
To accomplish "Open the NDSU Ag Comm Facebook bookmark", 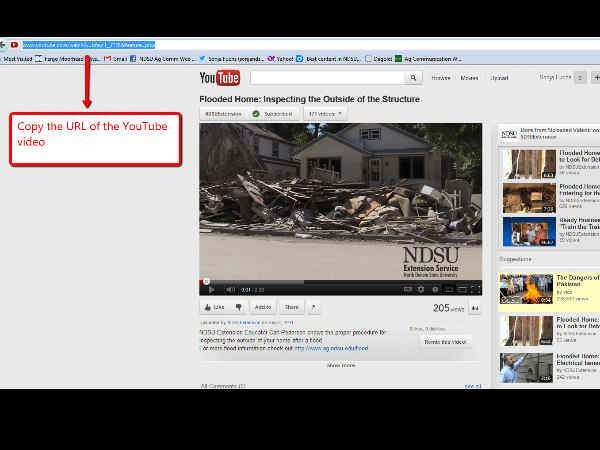I will click(163, 59).
